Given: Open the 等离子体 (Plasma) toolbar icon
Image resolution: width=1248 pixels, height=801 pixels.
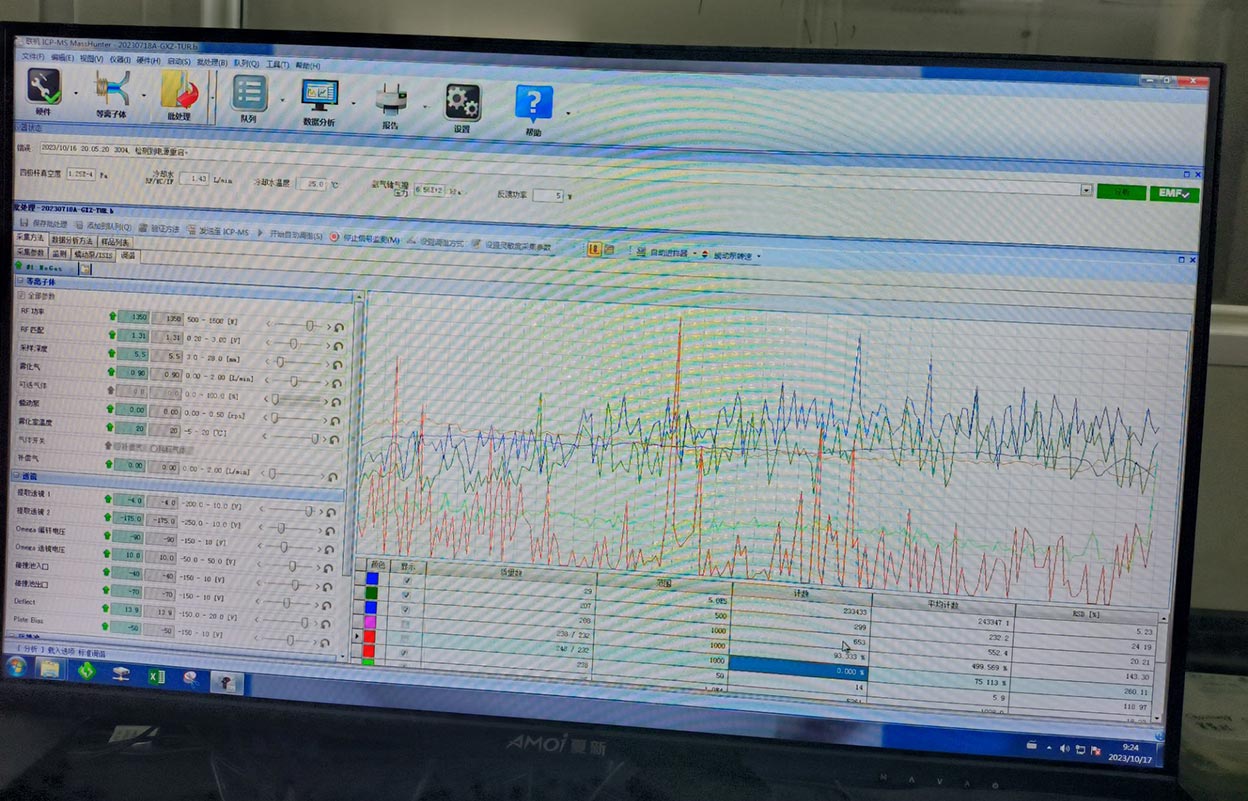Looking at the screenshot, I should point(112,91).
